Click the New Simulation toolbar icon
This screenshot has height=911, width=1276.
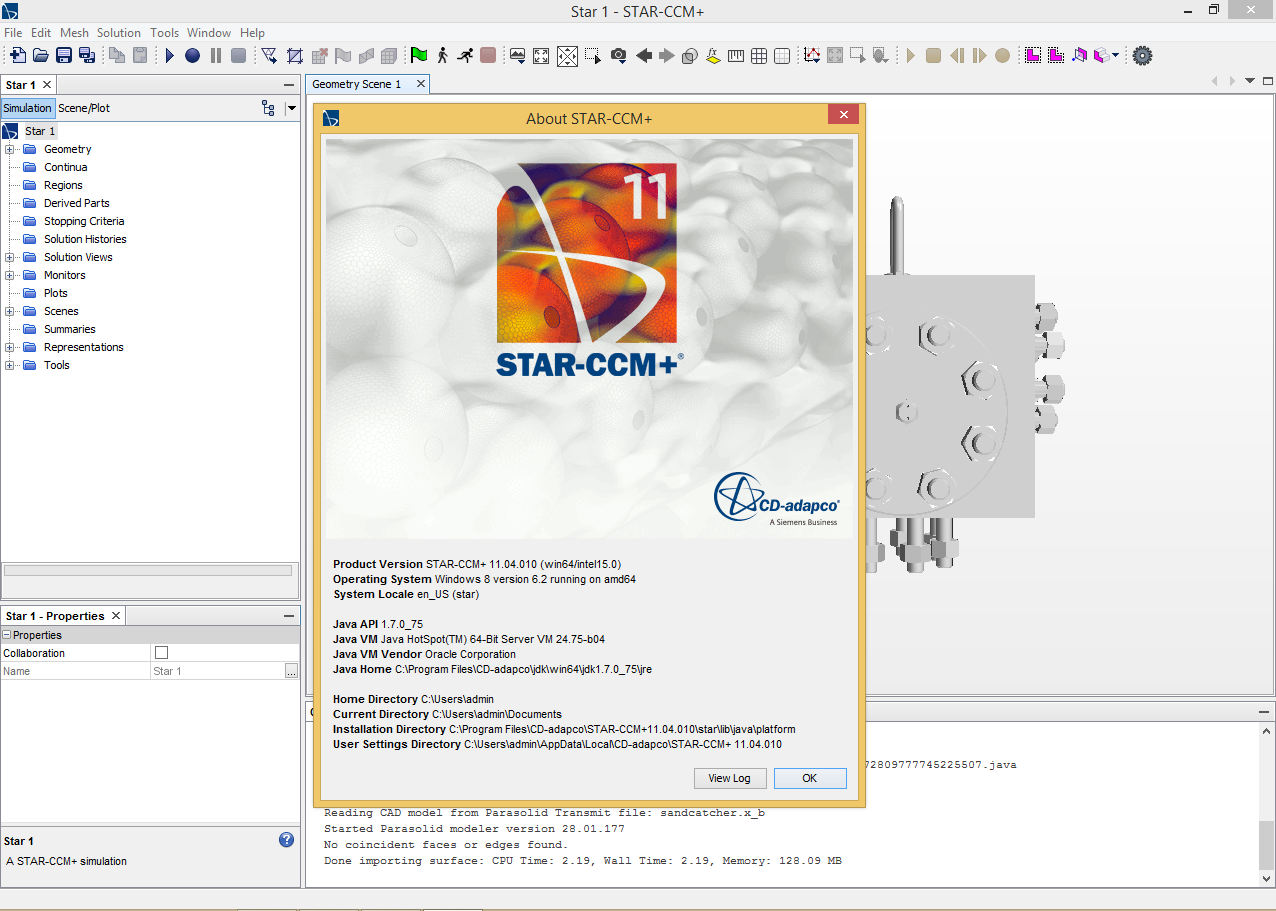pyautogui.click(x=17, y=56)
